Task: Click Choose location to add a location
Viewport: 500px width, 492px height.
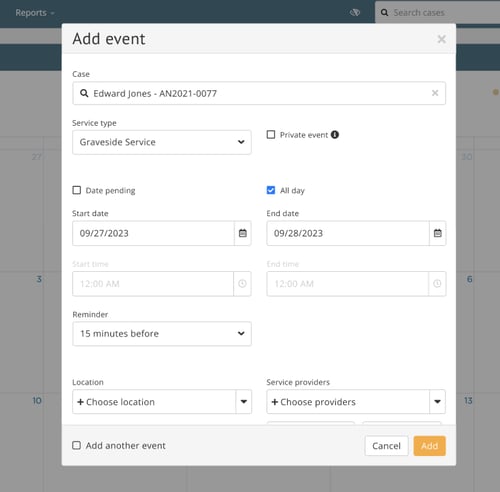Action: point(154,402)
